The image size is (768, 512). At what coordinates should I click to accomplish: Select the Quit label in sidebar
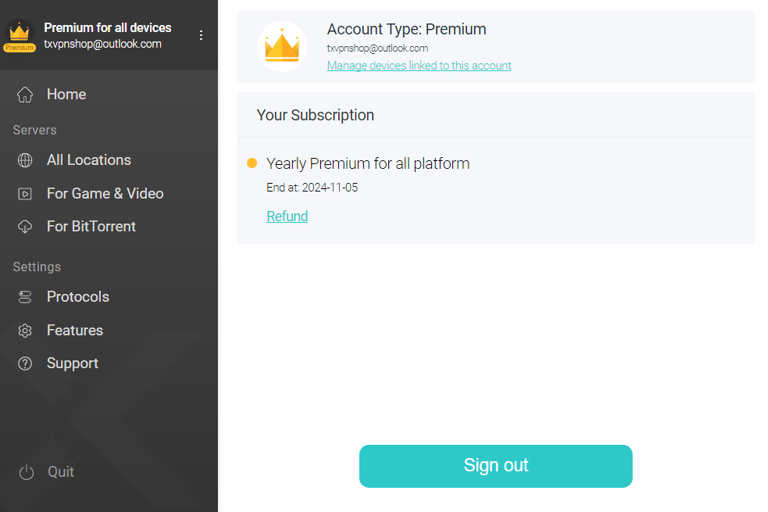(x=61, y=472)
